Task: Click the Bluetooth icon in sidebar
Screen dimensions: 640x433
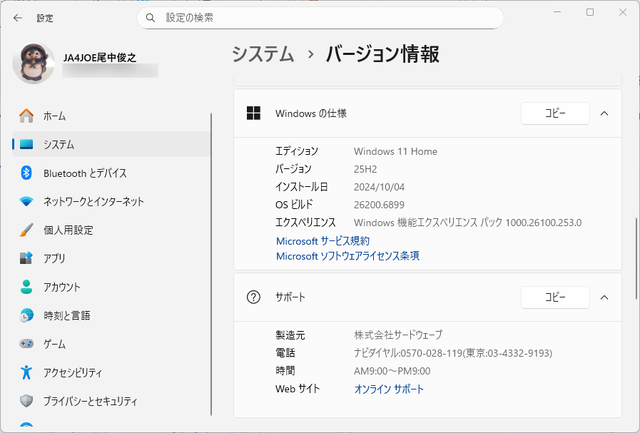Action: point(27,173)
